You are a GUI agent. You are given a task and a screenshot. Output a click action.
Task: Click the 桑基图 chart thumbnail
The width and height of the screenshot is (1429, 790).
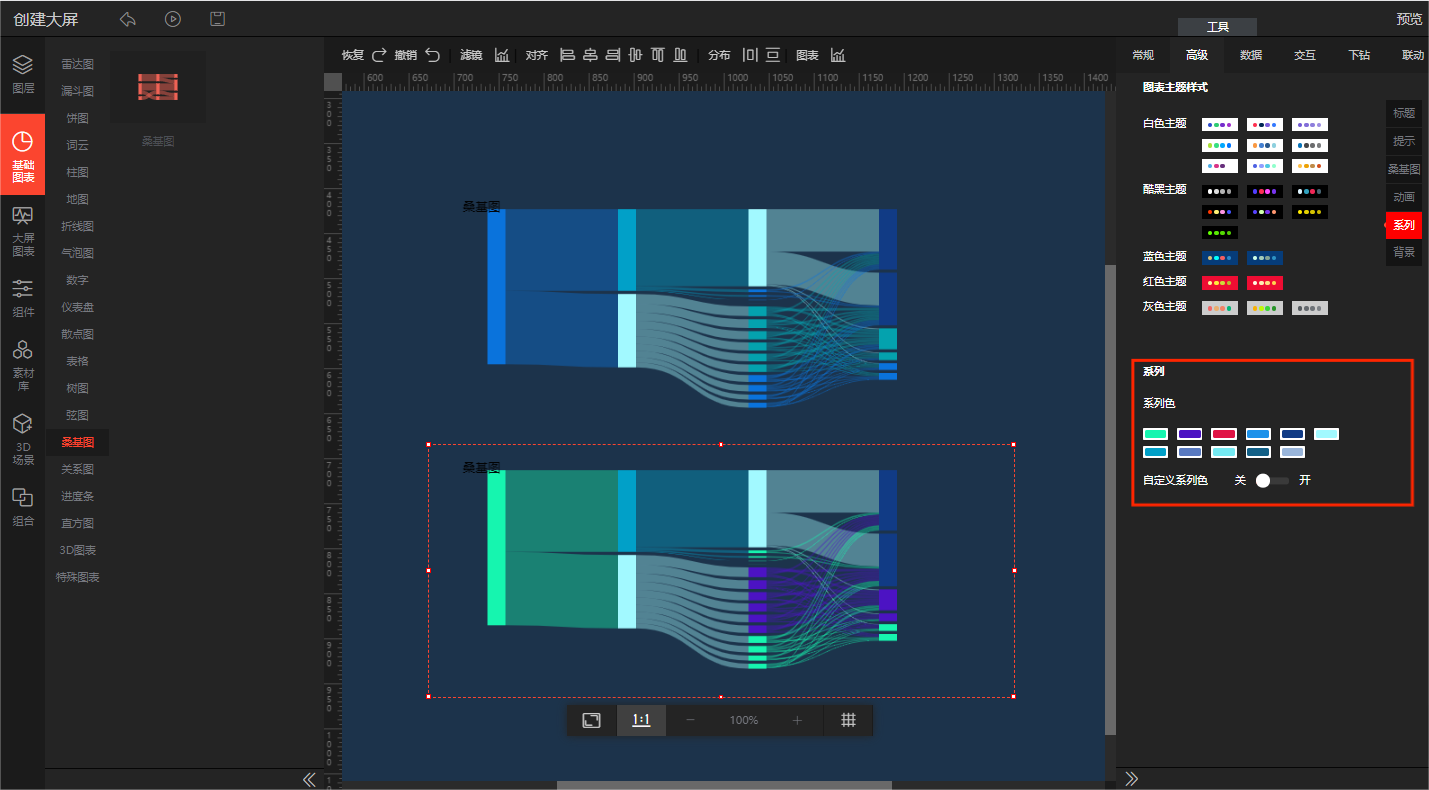coord(158,88)
